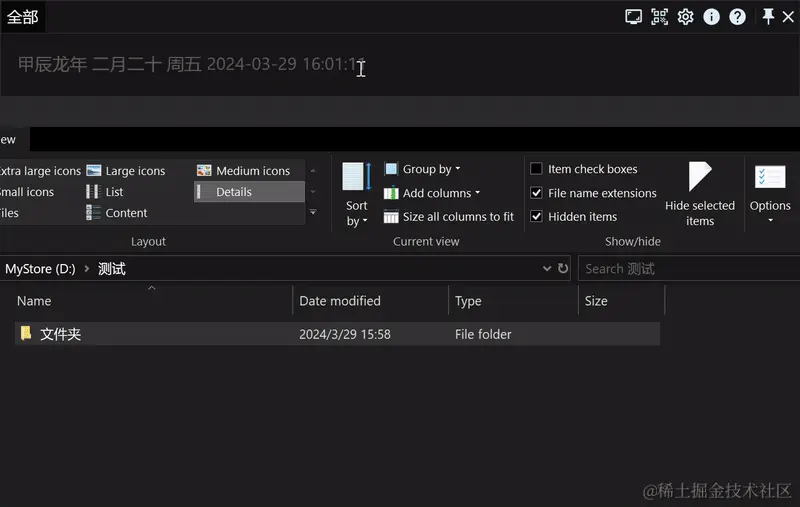
Task: Click MyStore (D:) in address path
Action: pos(40,269)
